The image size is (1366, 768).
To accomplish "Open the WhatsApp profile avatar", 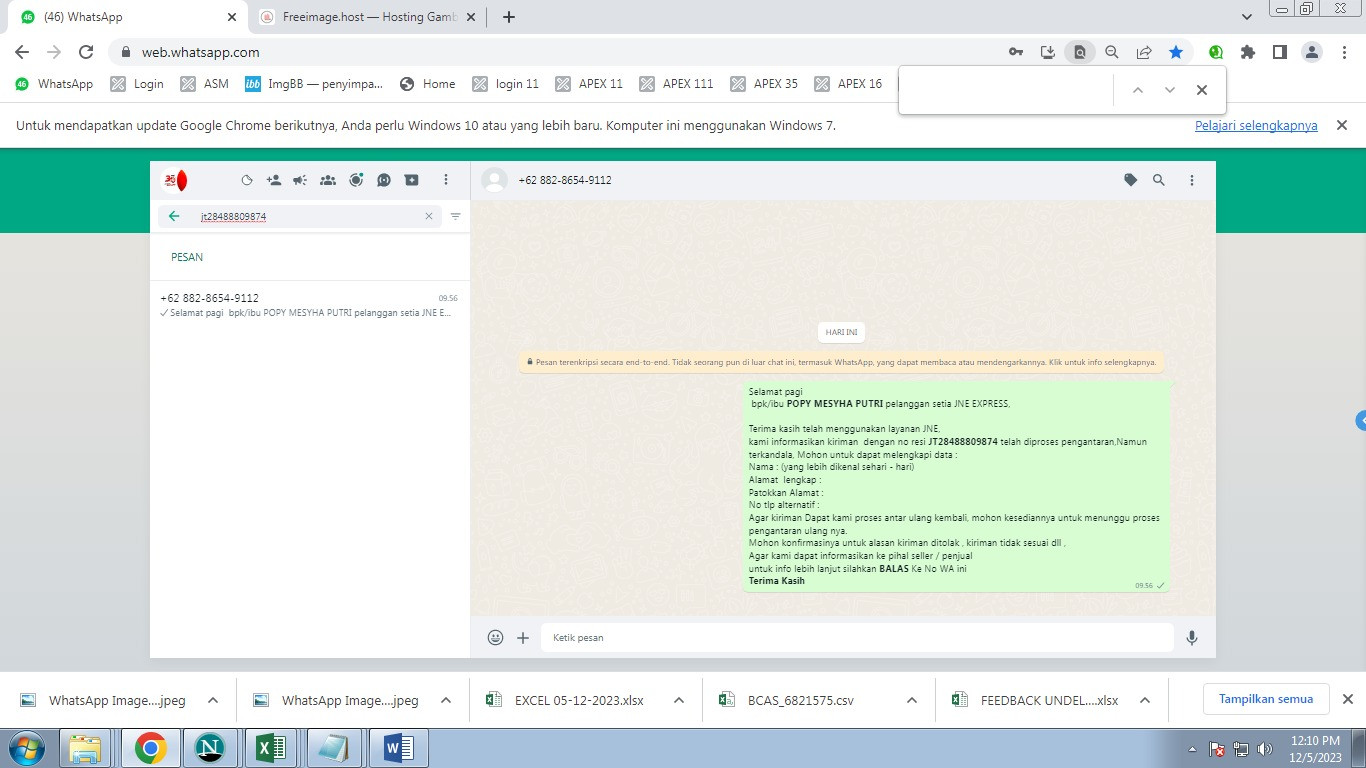I will (174, 181).
